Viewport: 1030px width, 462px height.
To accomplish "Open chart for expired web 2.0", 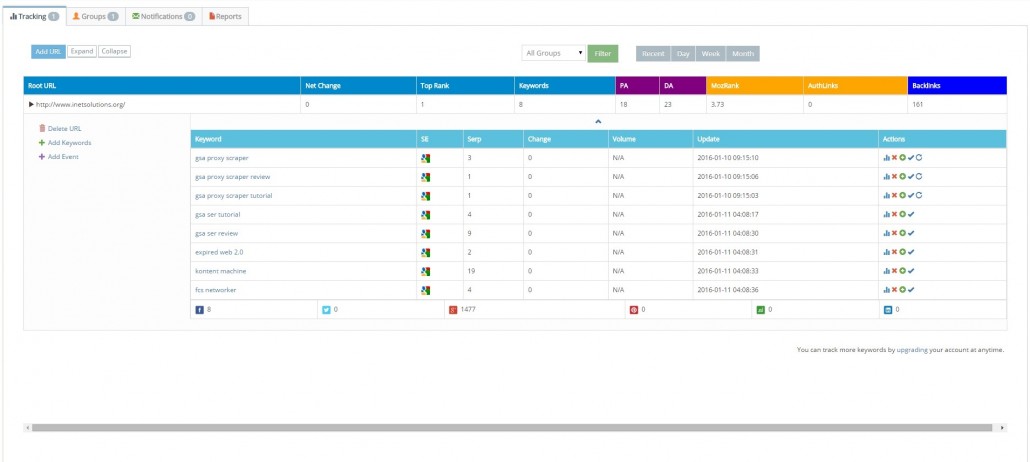I will pyautogui.click(x=887, y=252).
